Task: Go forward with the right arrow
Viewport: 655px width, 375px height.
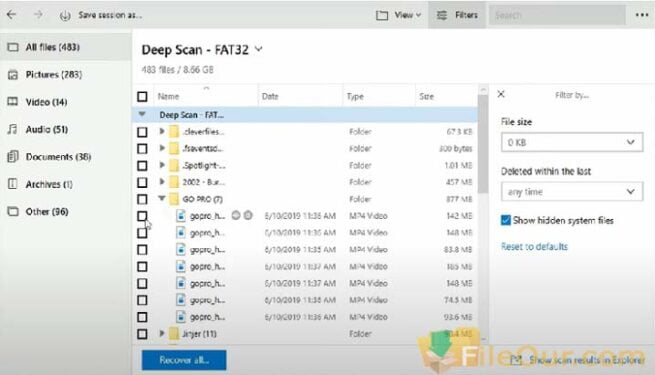Action: coord(38,15)
